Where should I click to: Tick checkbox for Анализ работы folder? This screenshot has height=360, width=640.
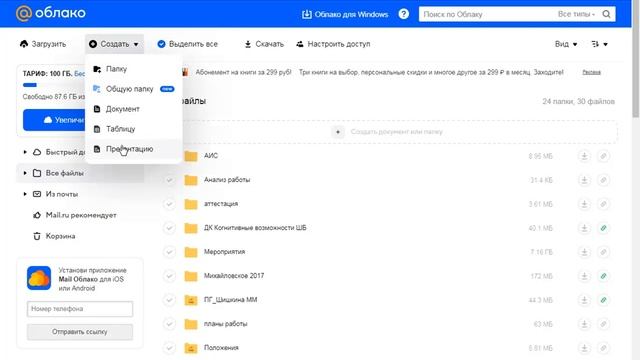click(x=169, y=180)
